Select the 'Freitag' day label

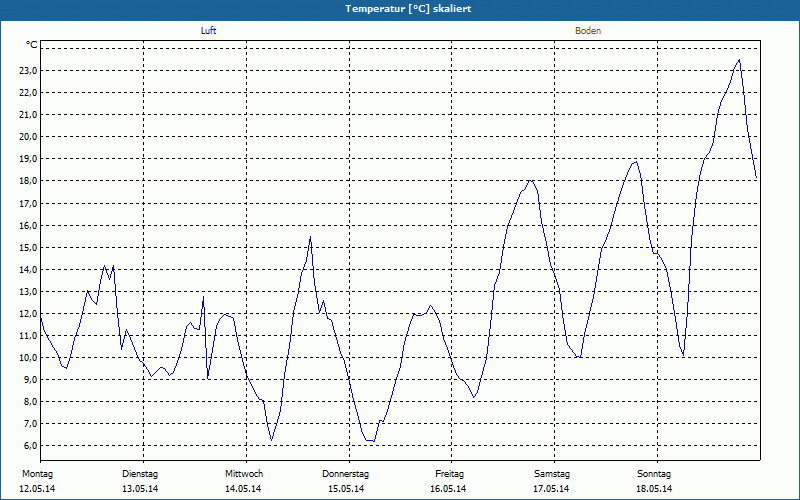(449, 474)
